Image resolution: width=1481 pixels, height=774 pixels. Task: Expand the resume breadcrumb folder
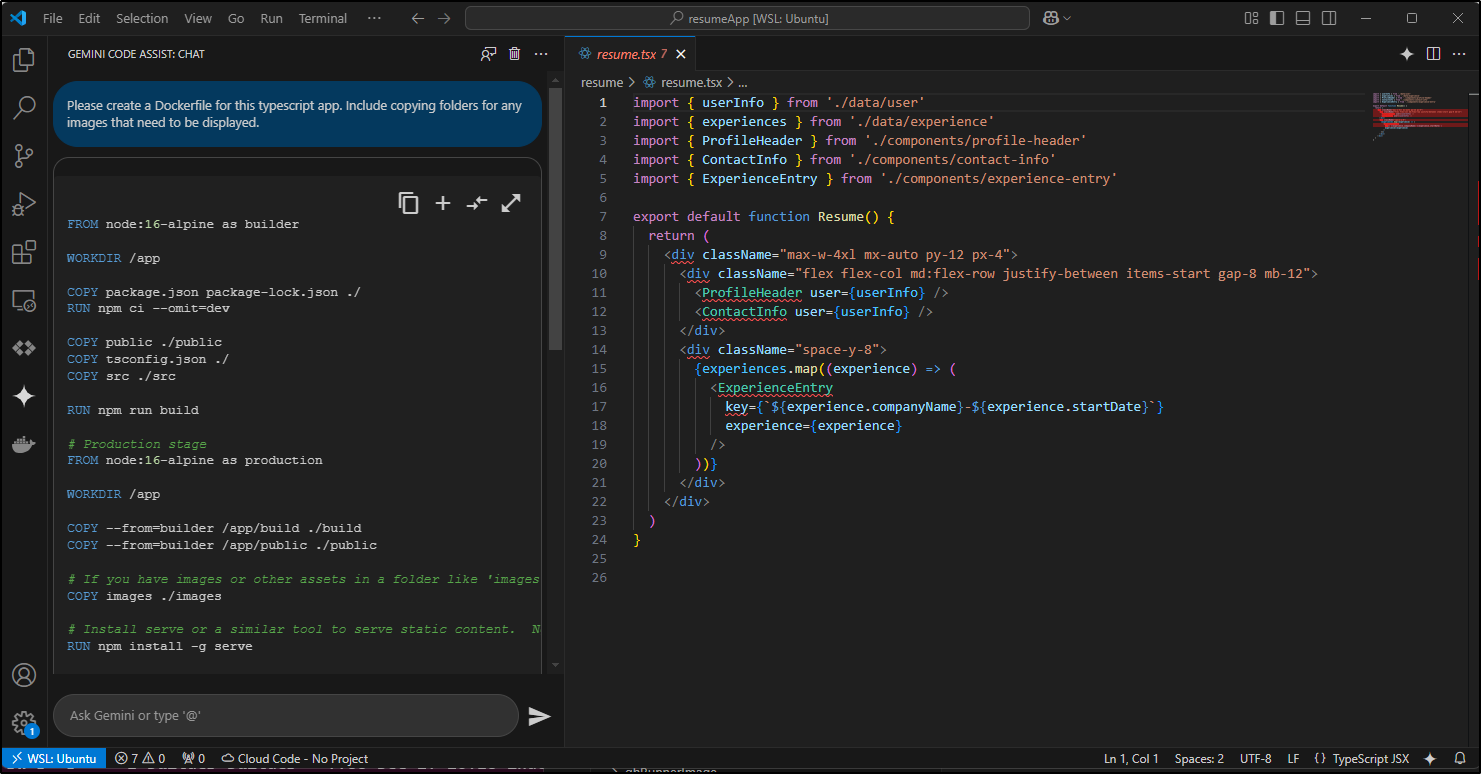click(x=602, y=83)
